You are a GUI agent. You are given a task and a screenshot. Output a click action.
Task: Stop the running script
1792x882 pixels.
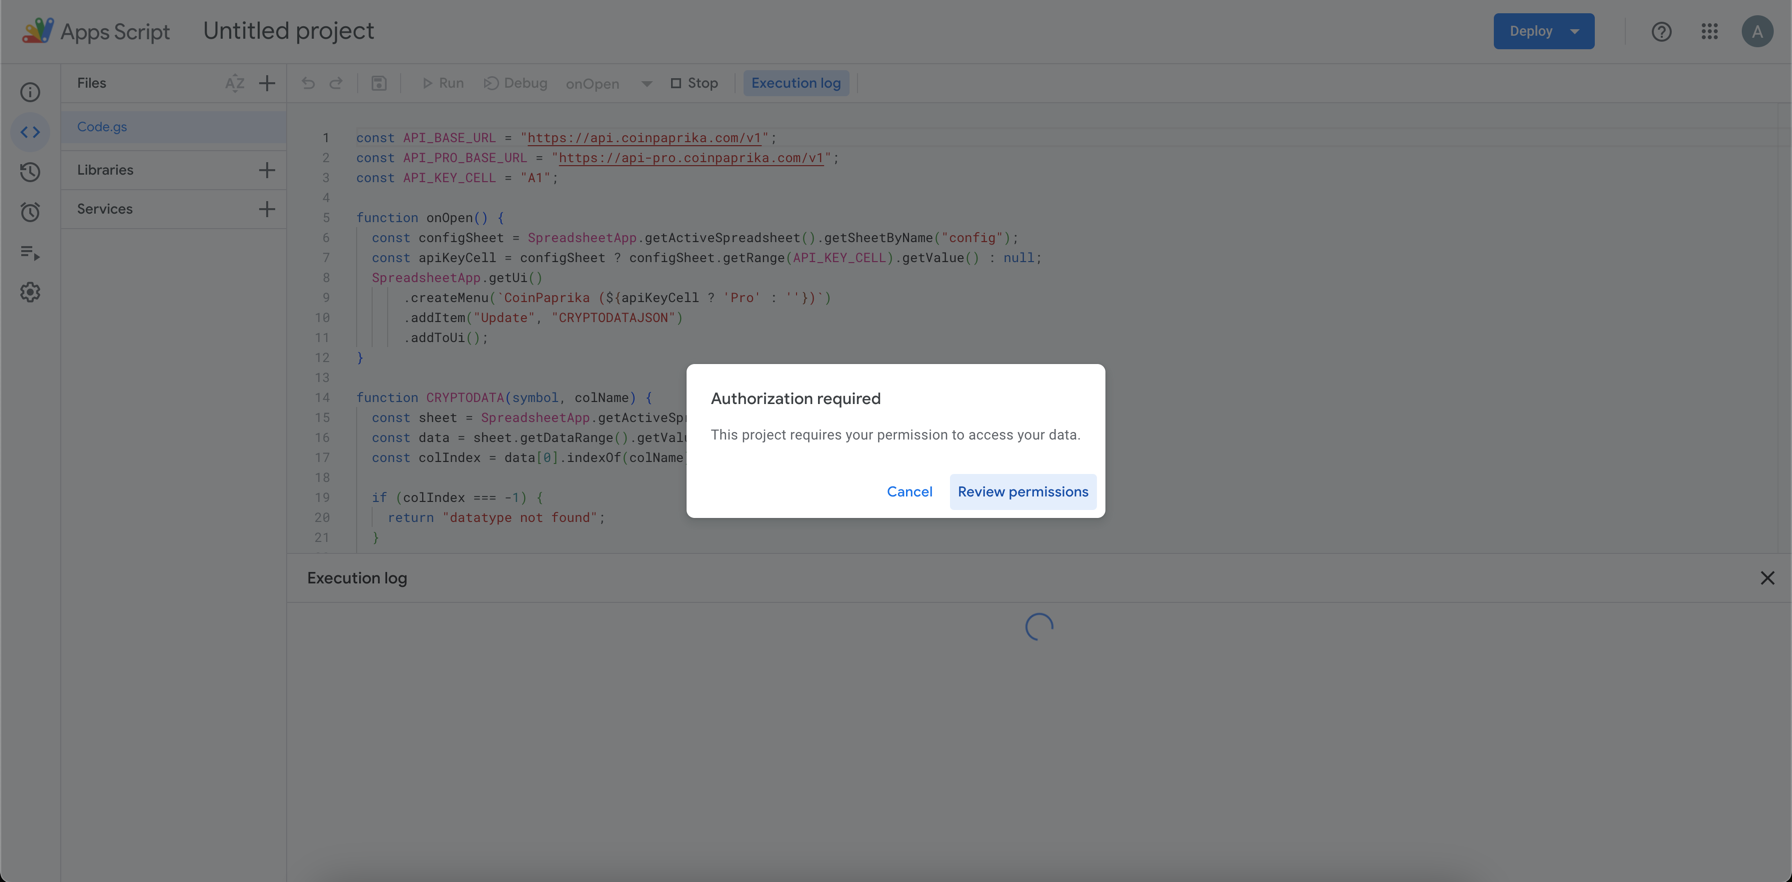(x=694, y=83)
